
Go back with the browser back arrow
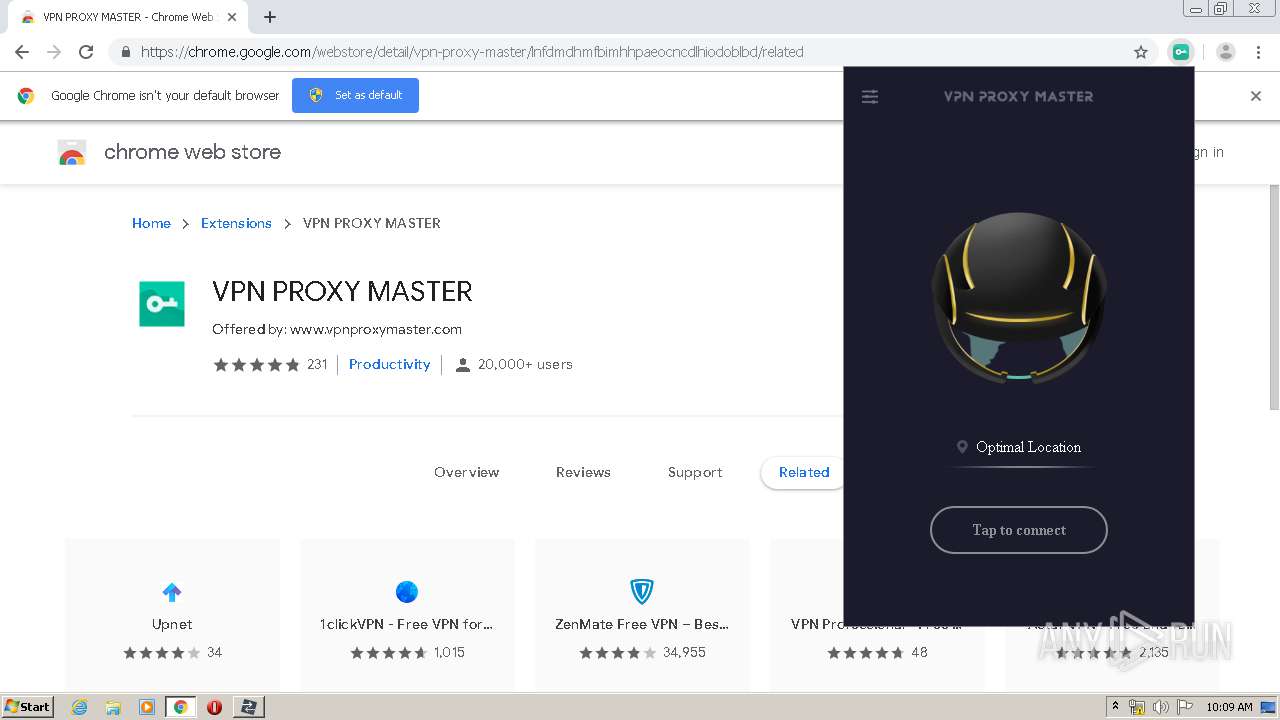(x=22, y=52)
